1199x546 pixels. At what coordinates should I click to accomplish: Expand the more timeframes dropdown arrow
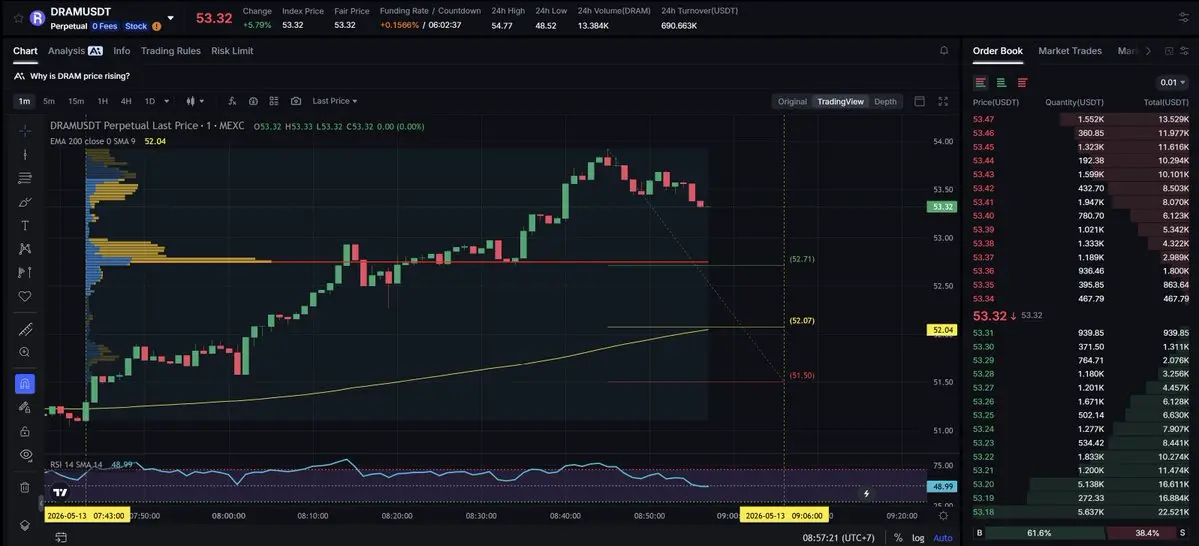167,101
